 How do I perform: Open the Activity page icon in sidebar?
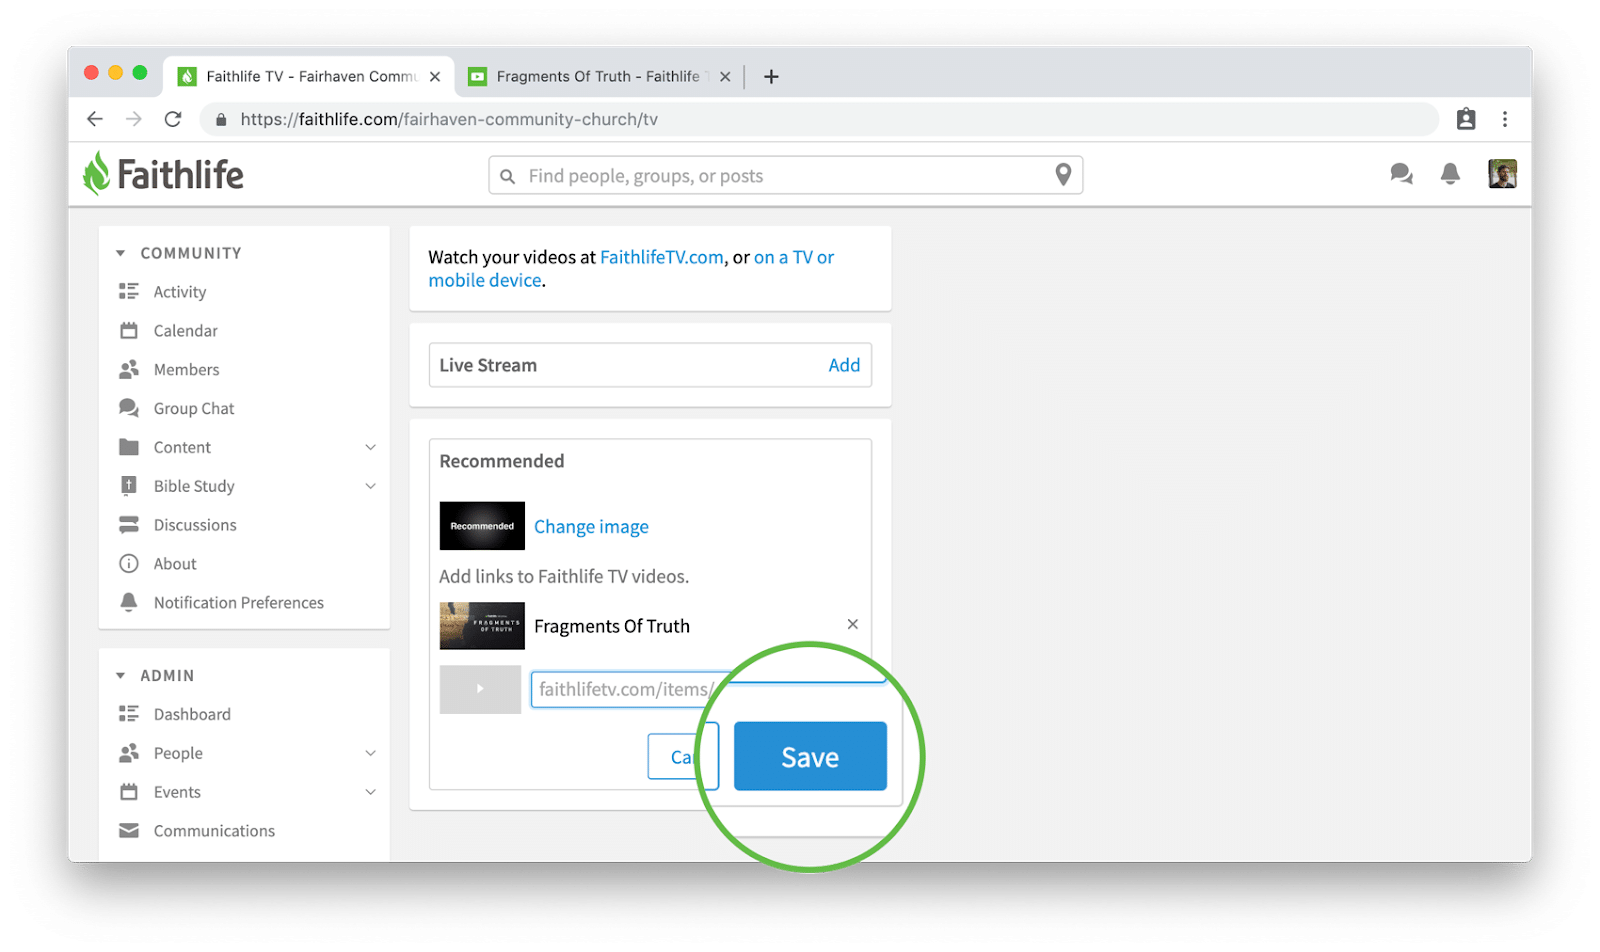click(129, 291)
